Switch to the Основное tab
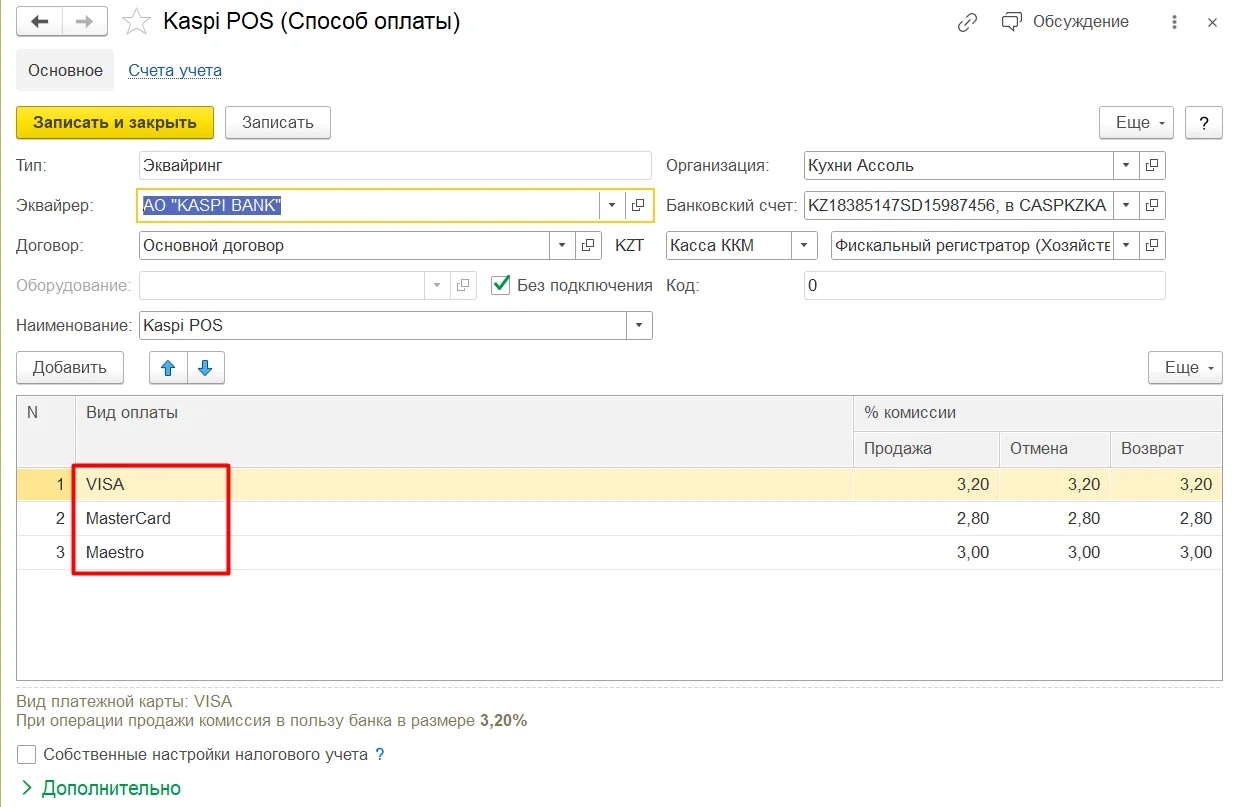This screenshot has width=1241, height=807. point(65,70)
